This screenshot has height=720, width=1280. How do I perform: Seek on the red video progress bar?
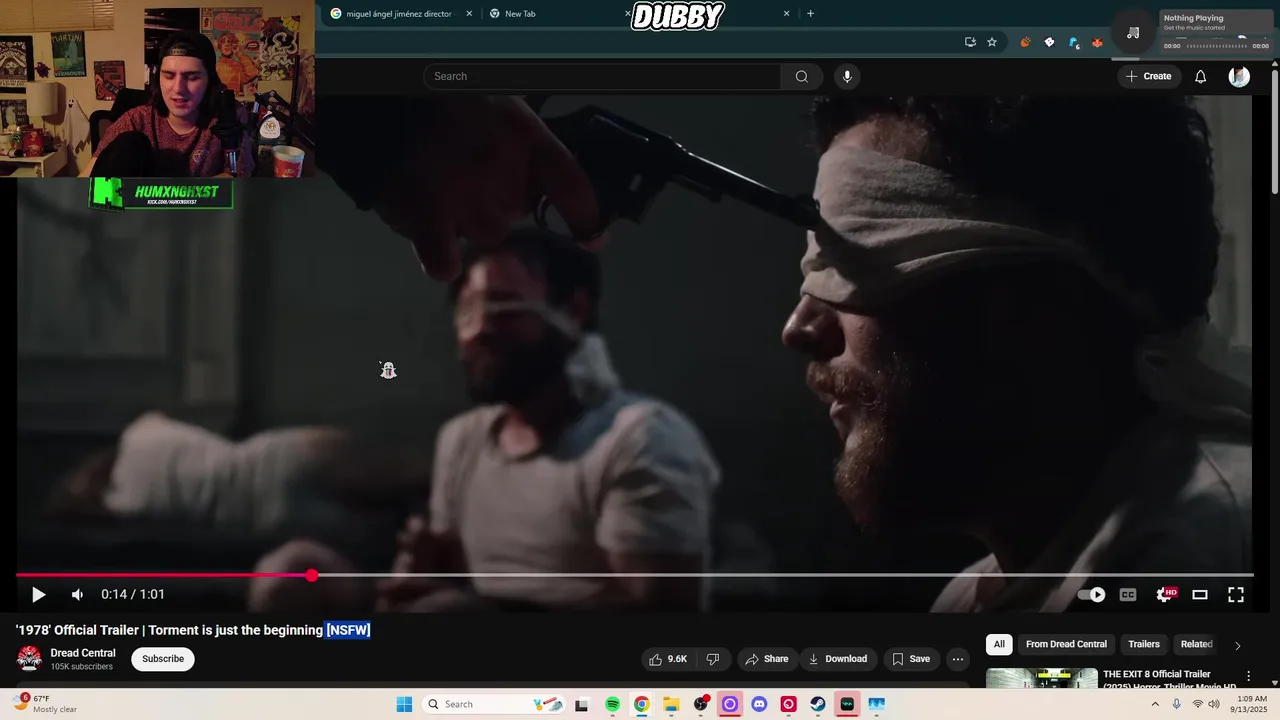pyautogui.click(x=634, y=575)
